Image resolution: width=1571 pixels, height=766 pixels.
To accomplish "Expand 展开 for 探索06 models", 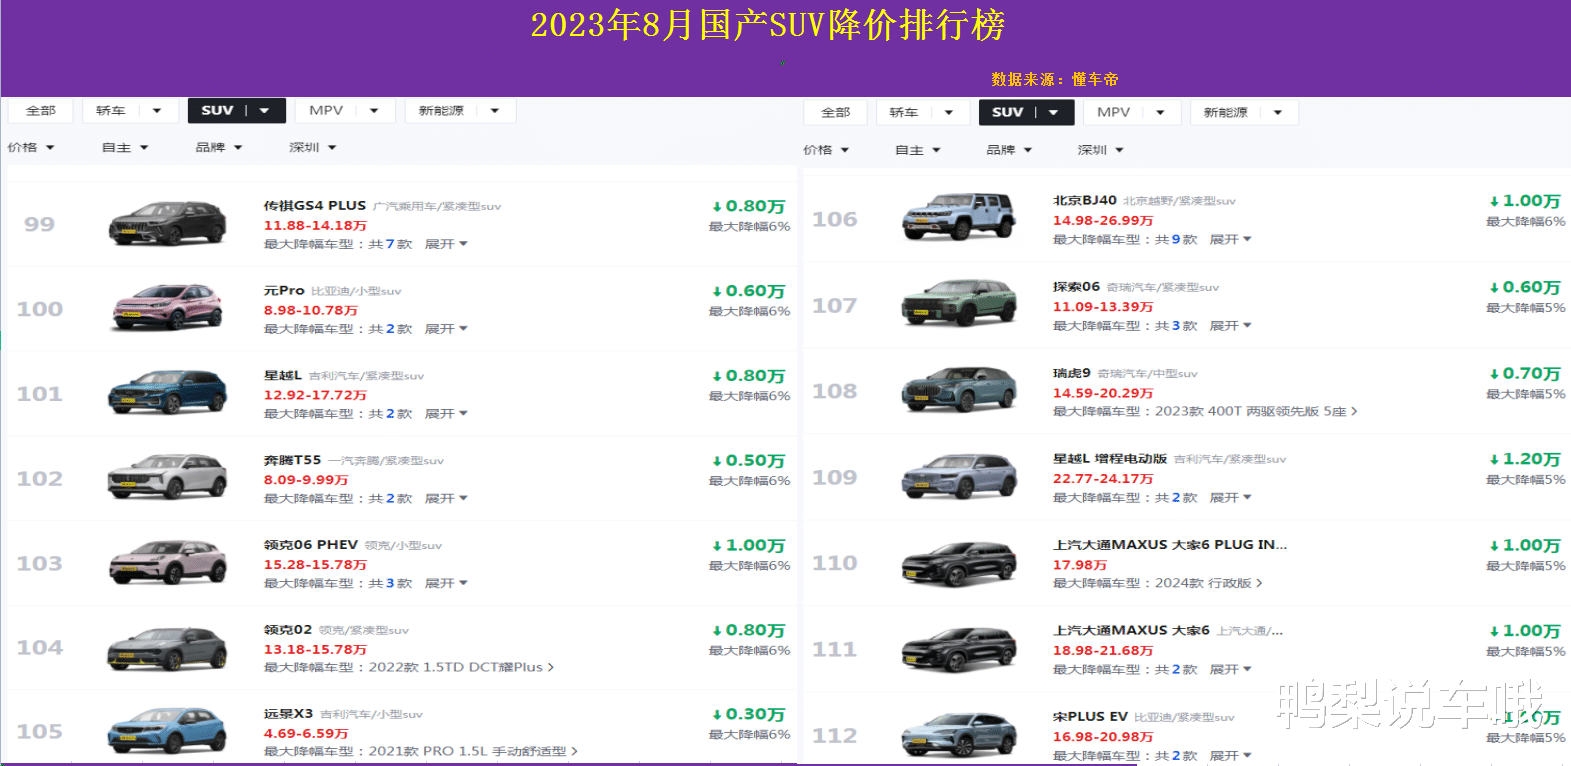I will [1231, 326].
